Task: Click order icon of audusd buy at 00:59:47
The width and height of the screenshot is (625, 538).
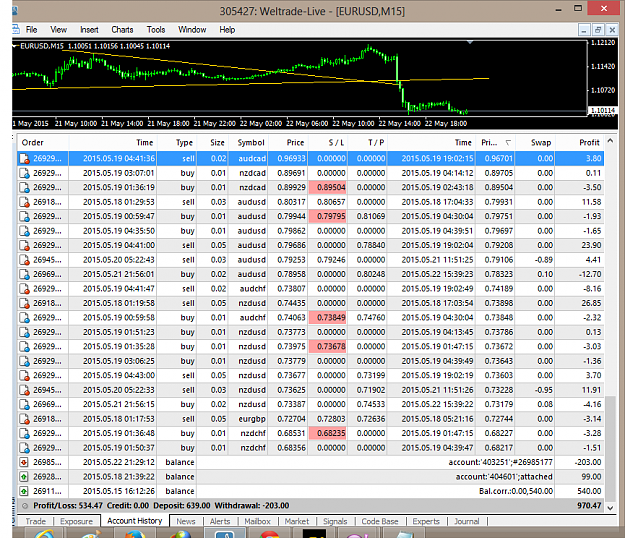Action: pos(25,216)
